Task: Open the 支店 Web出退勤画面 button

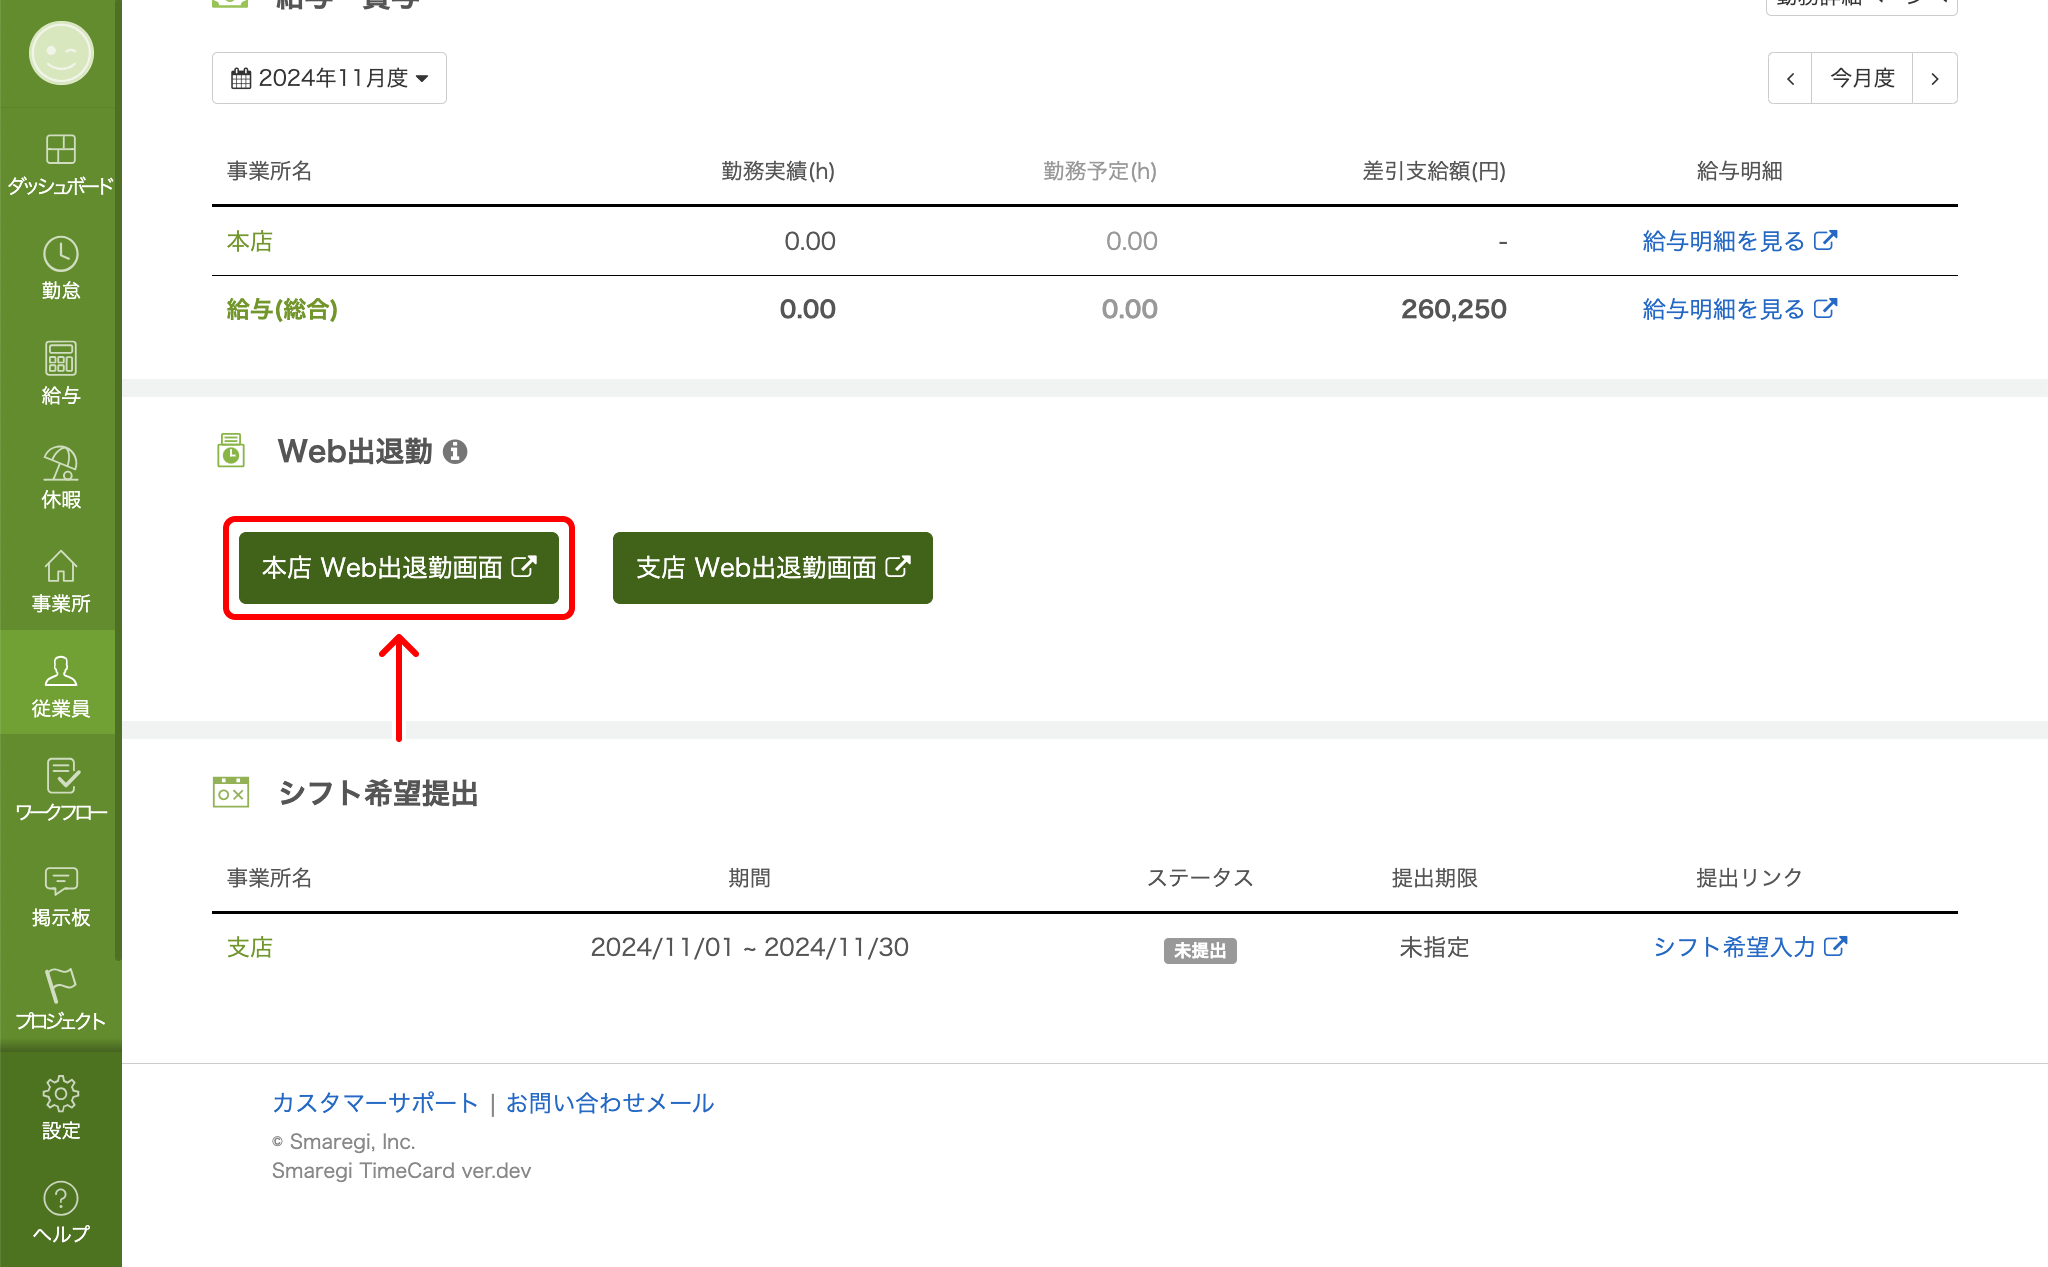Action: [x=772, y=568]
